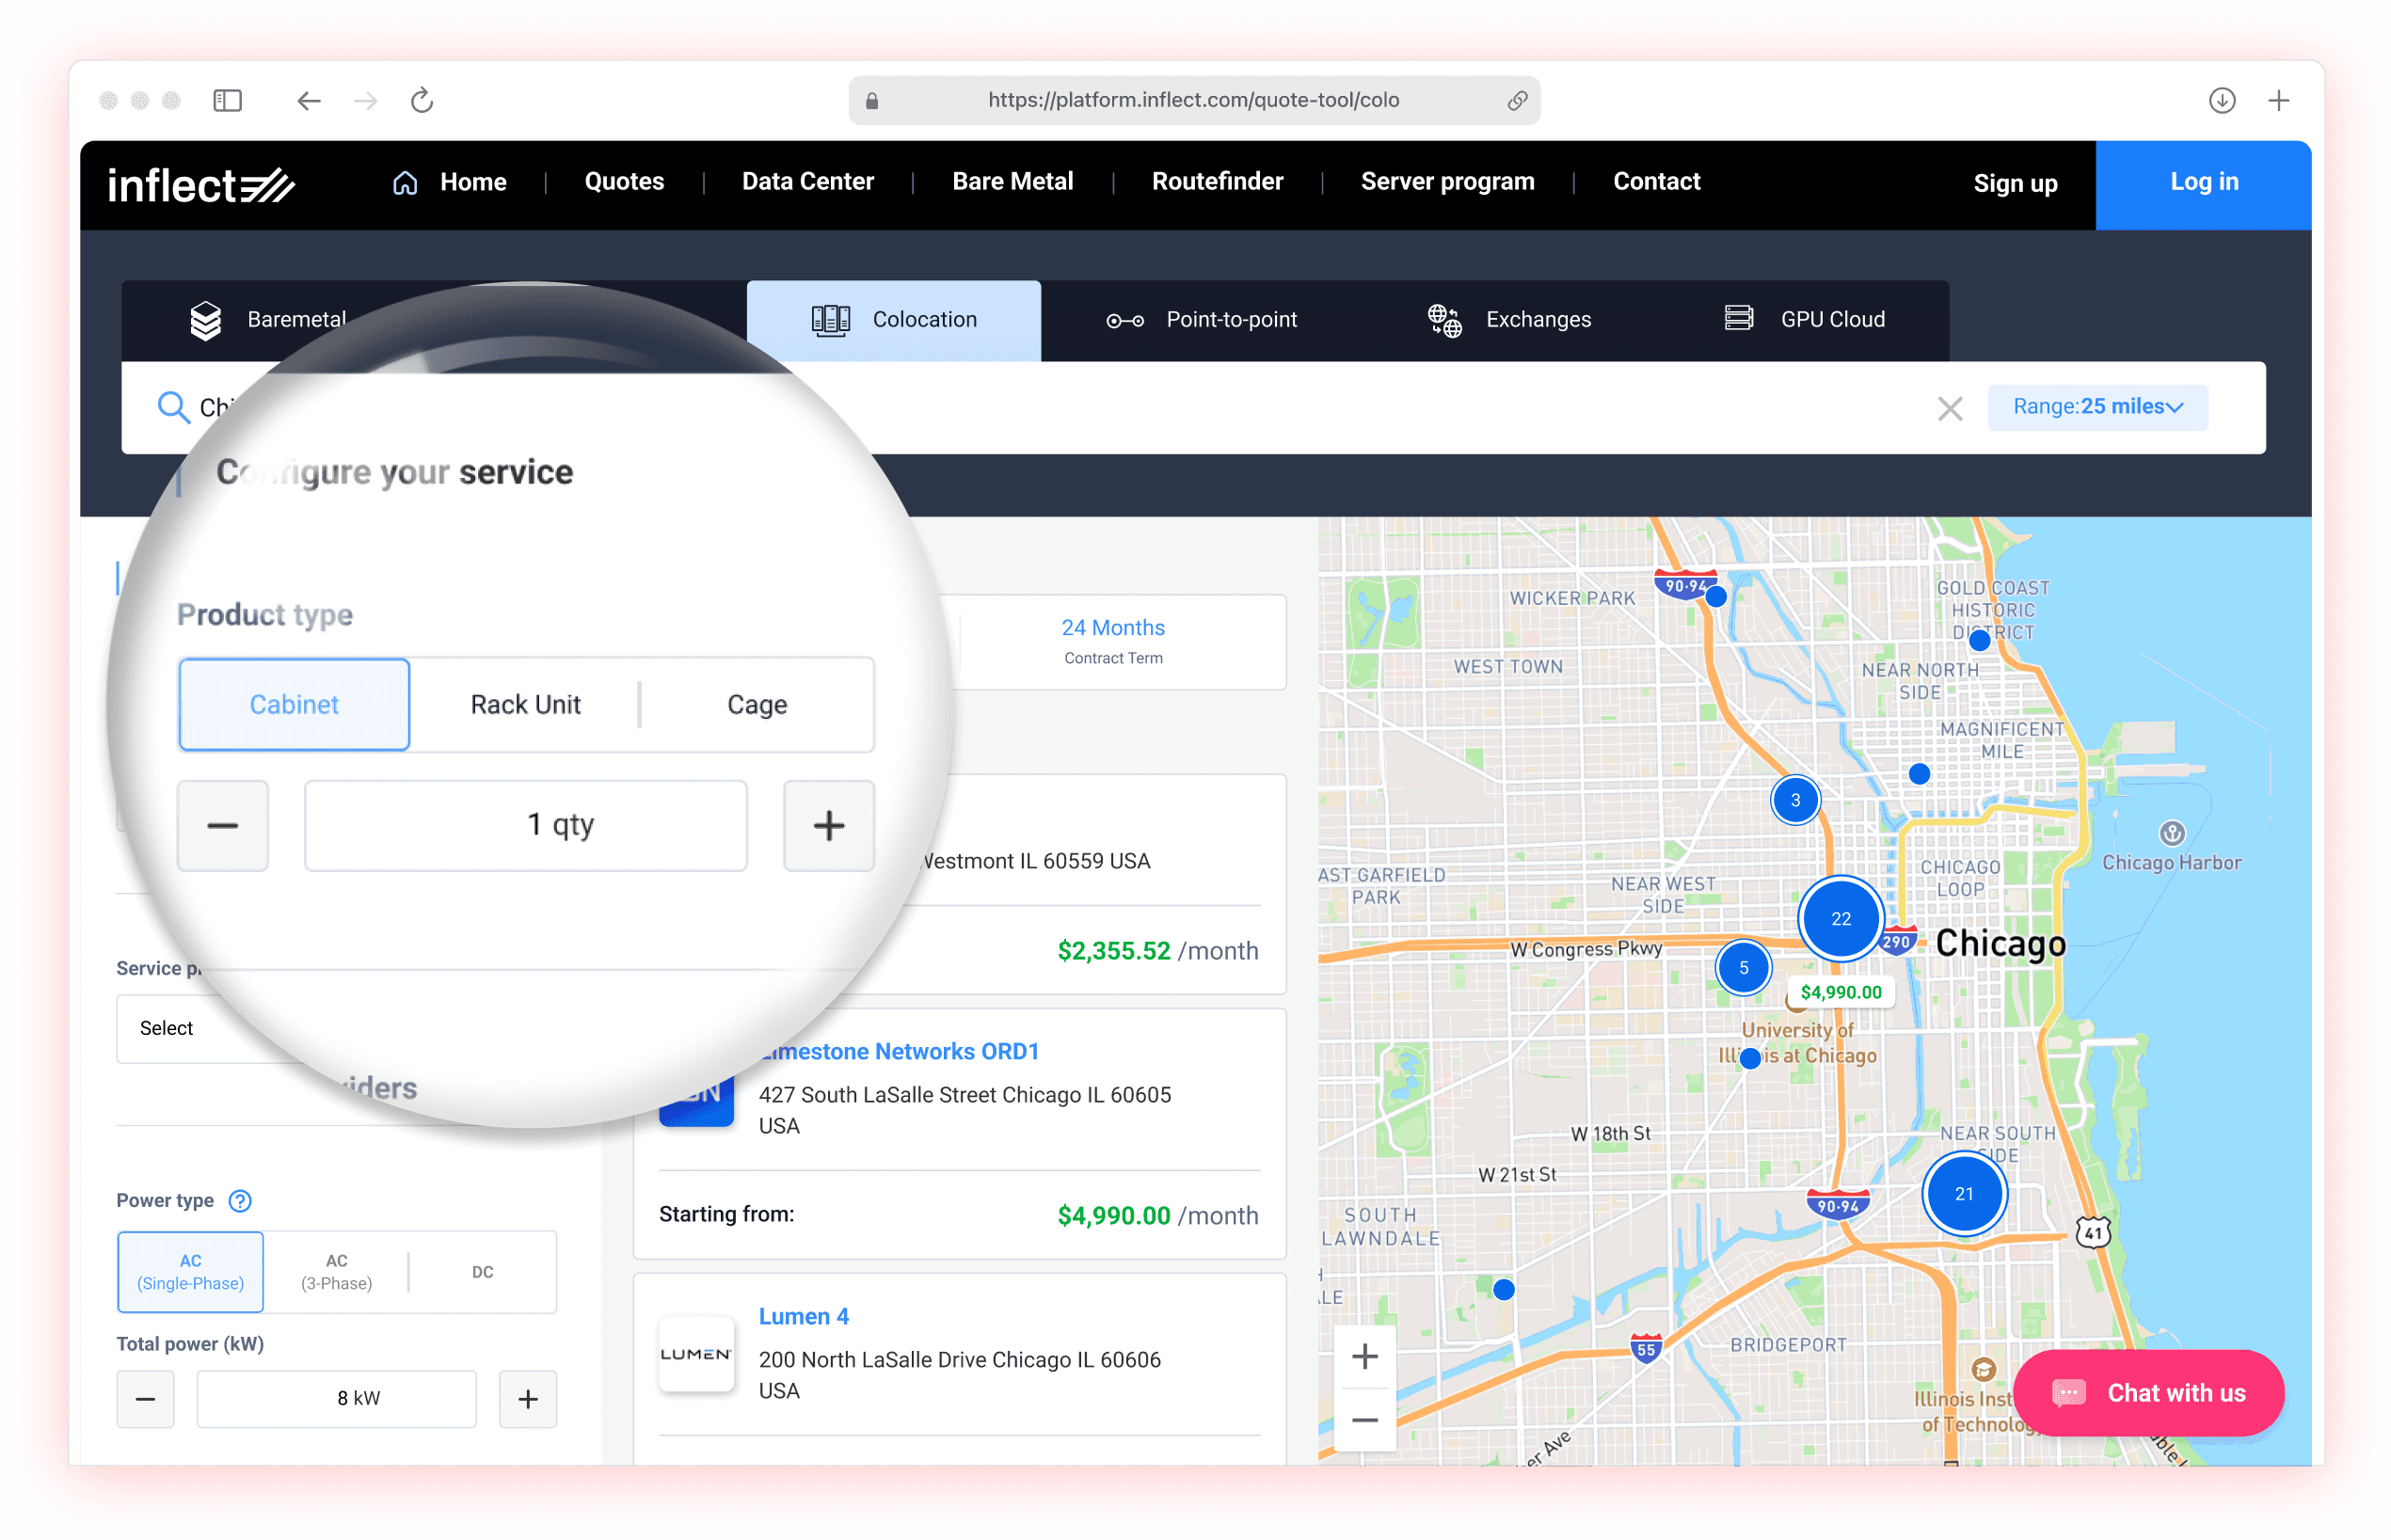The width and height of the screenshot is (2391, 1540).
Task: Select DC power type
Action: pos(483,1271)
